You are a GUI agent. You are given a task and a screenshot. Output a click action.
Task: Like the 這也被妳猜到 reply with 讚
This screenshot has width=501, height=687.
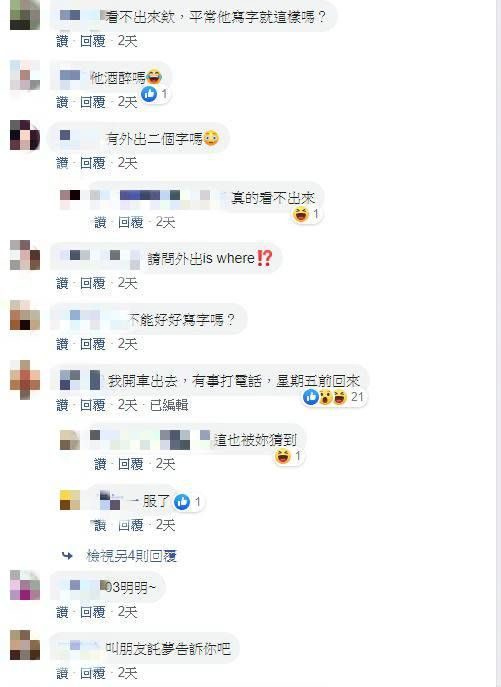[x=100, y=464]
